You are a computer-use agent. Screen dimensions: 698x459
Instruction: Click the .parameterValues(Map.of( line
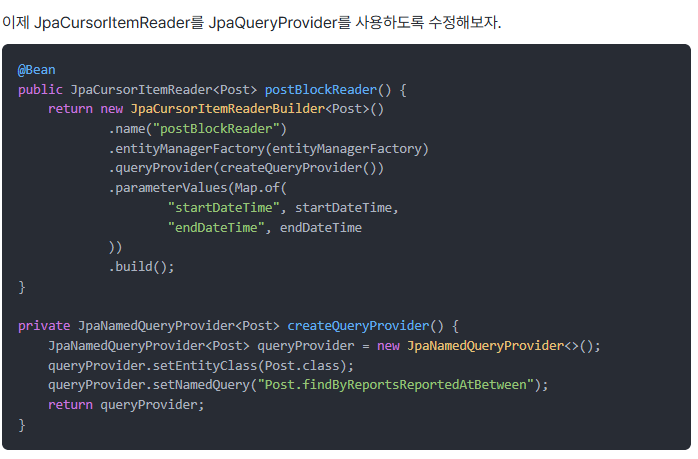[198, 188]
